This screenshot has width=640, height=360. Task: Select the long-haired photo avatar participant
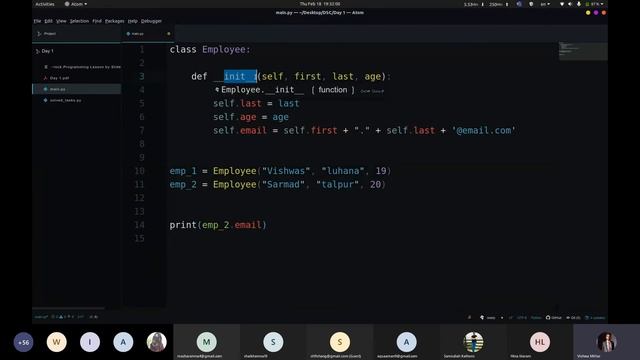[157, 342]
